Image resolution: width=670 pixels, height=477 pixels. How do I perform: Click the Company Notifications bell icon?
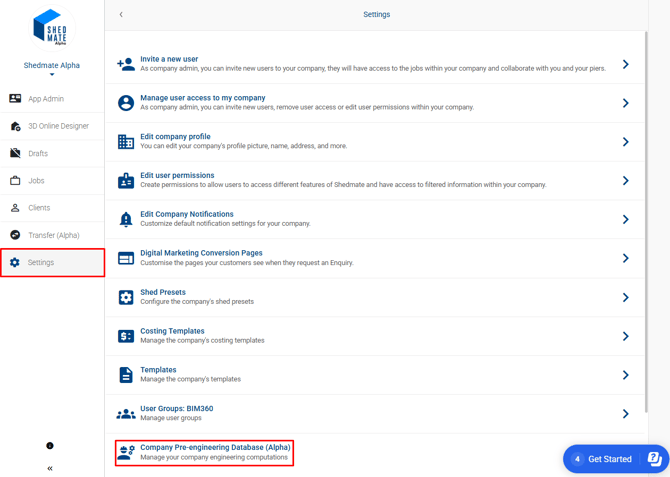(126, 219)
